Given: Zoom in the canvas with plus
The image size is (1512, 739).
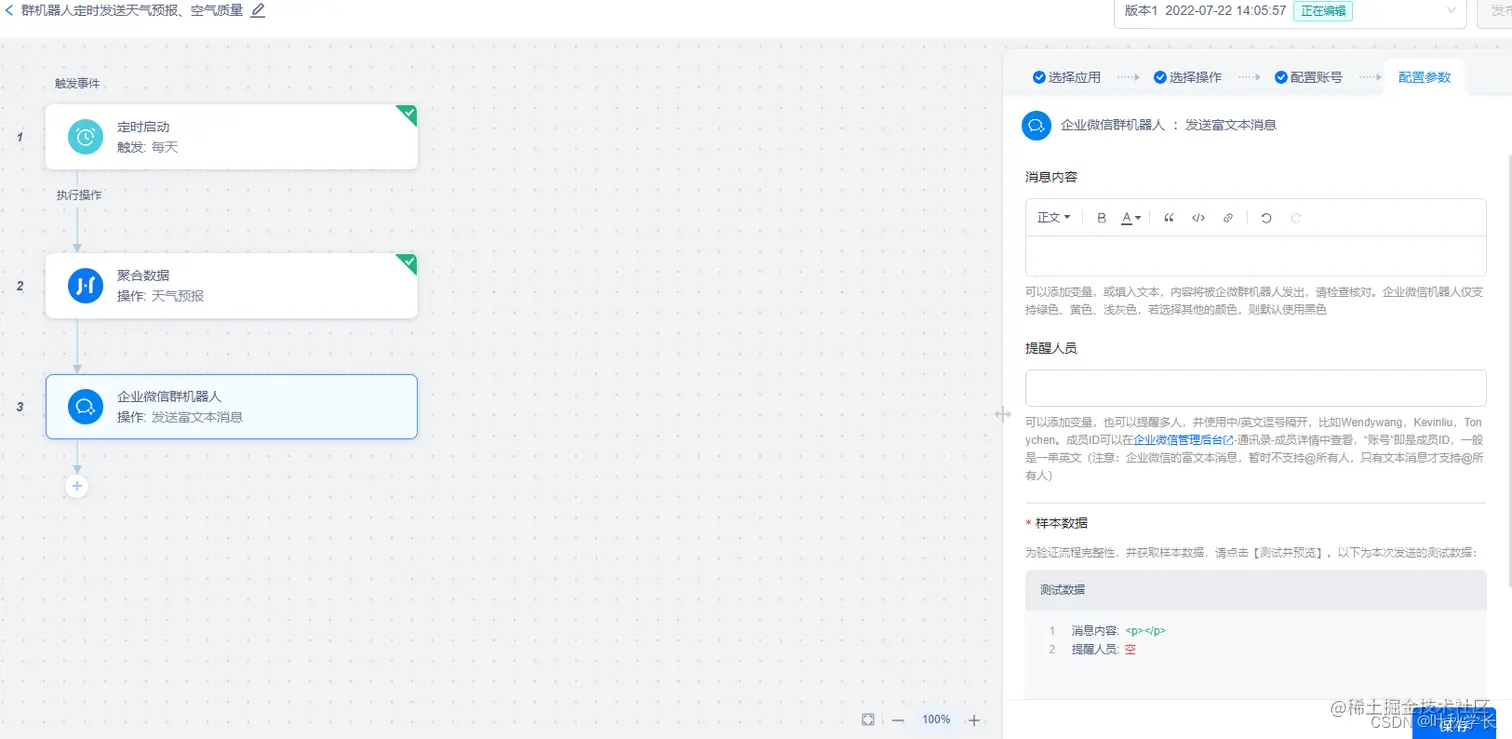Looking at the screenshot, I should coord(974,720).
